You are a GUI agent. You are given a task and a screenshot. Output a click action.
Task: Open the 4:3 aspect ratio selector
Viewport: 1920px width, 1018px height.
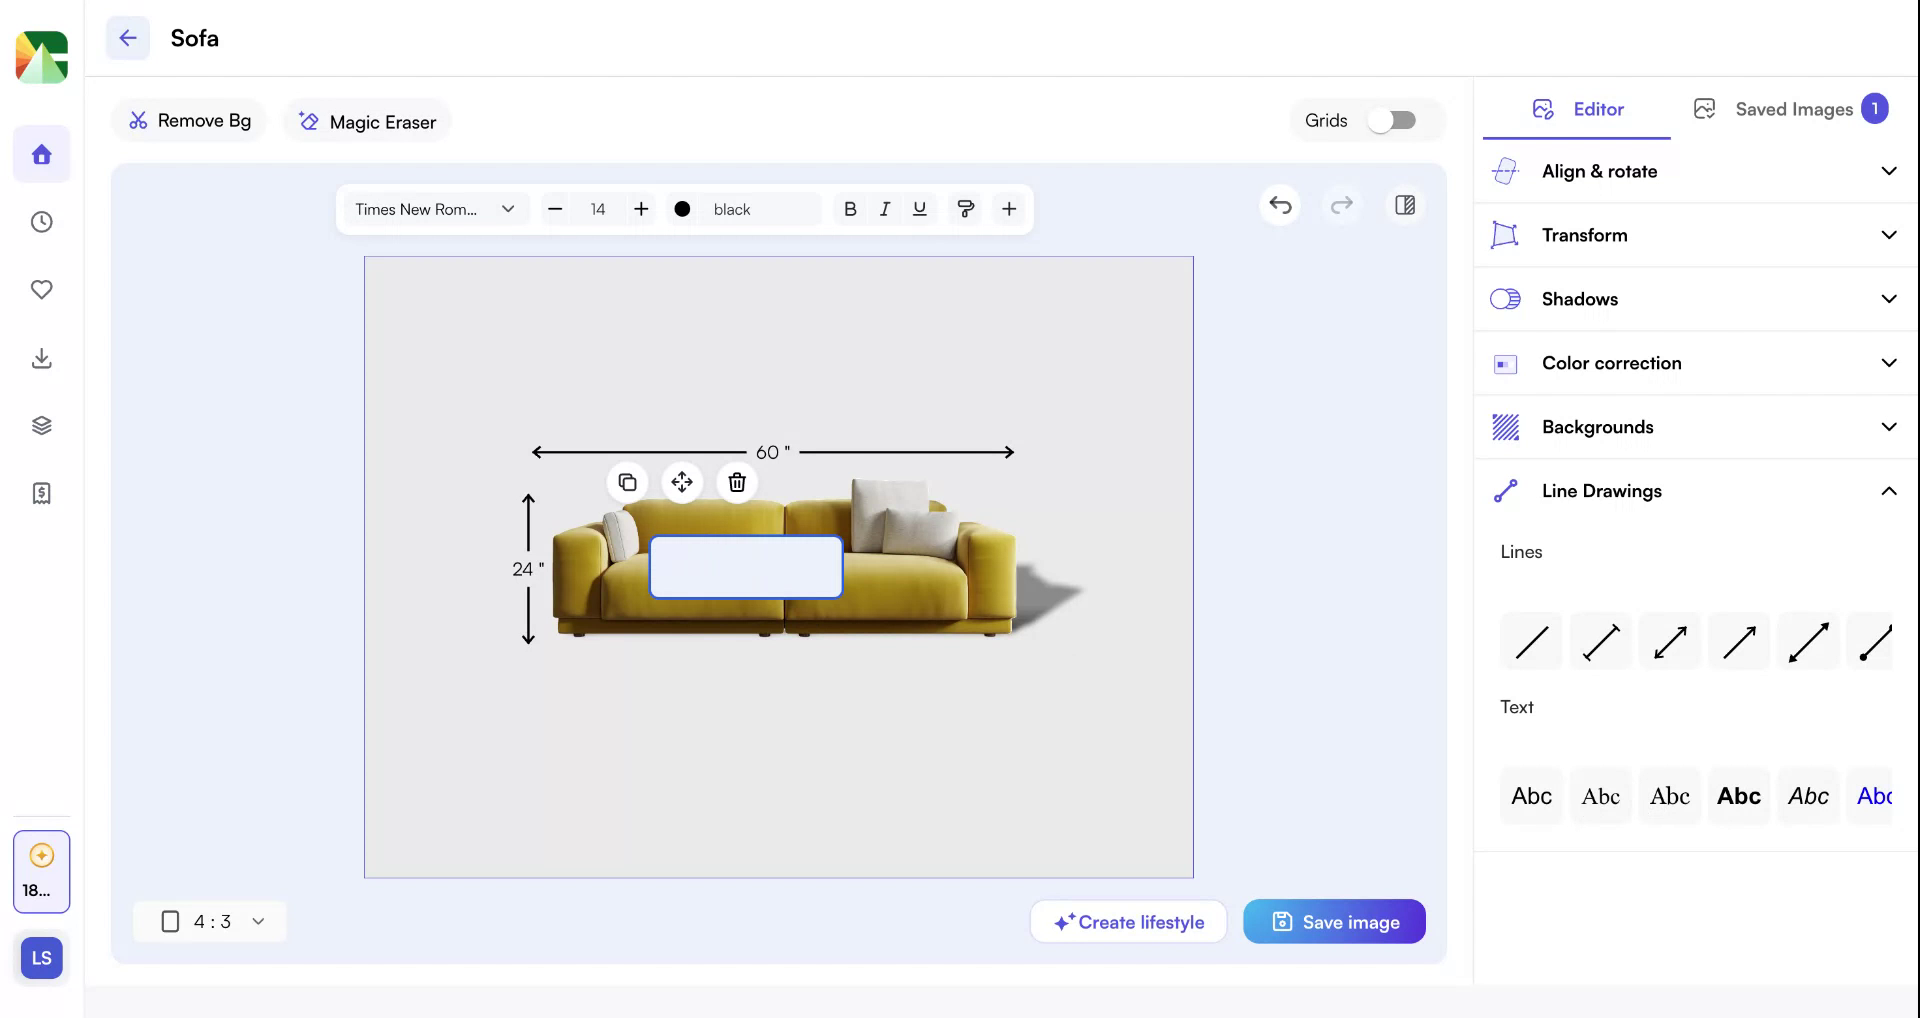click(210, 921)
